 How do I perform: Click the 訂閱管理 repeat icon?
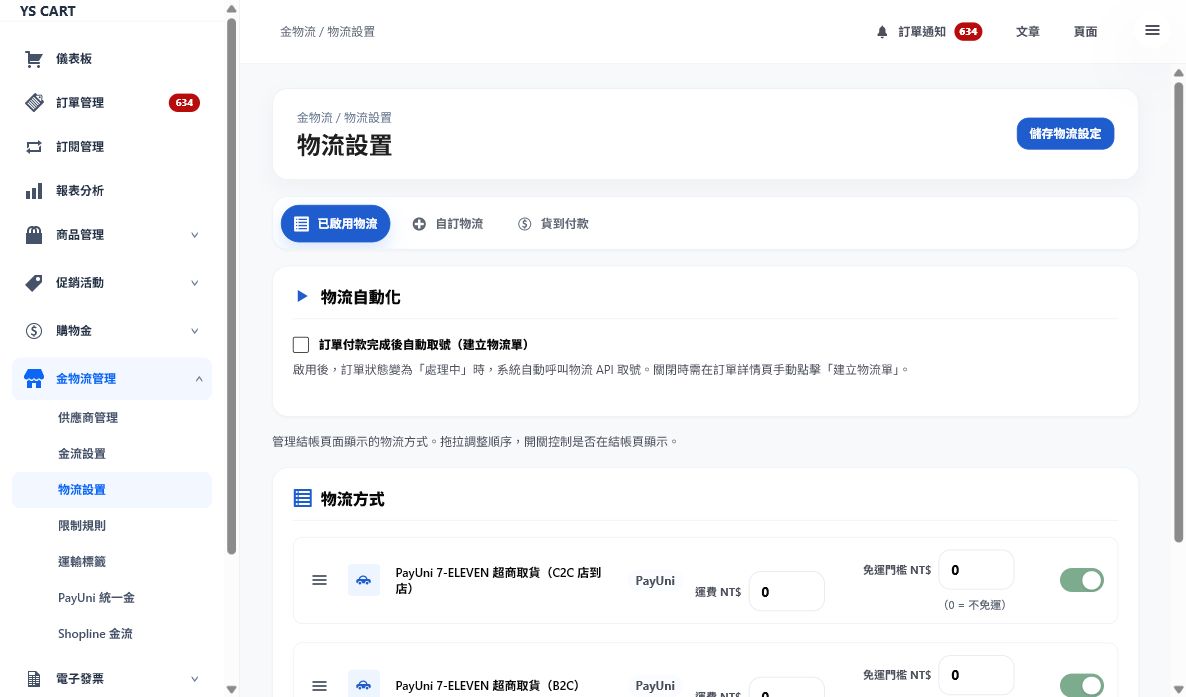[34, 147]
